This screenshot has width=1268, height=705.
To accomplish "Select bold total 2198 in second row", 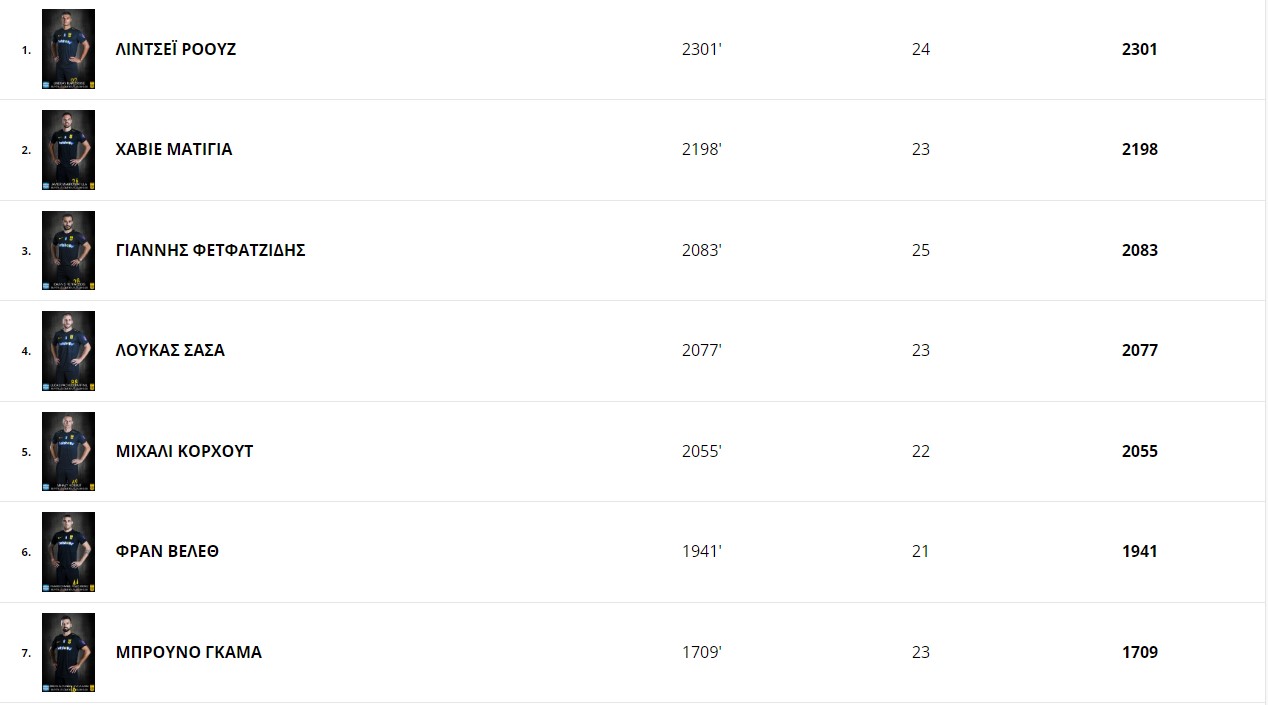I will (x=1140, y=149).
